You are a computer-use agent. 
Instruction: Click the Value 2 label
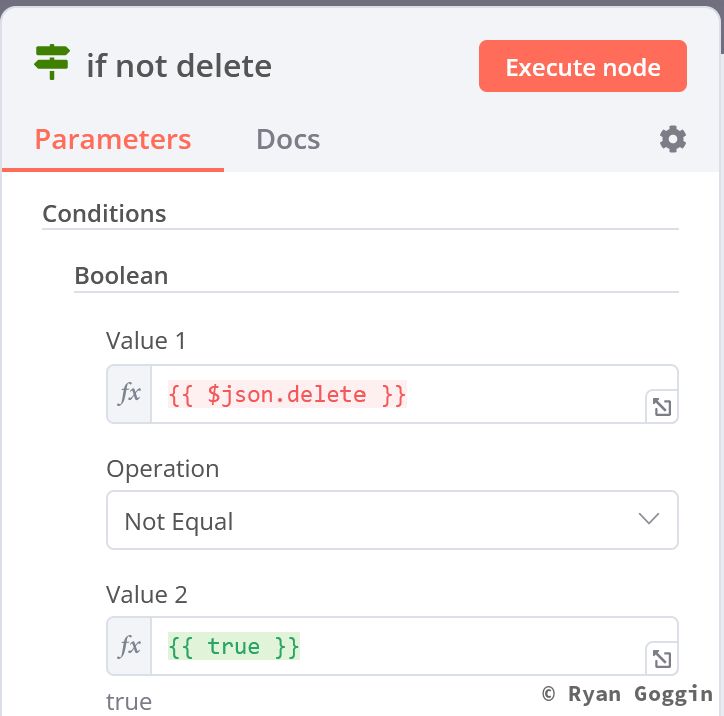[146, 595]
